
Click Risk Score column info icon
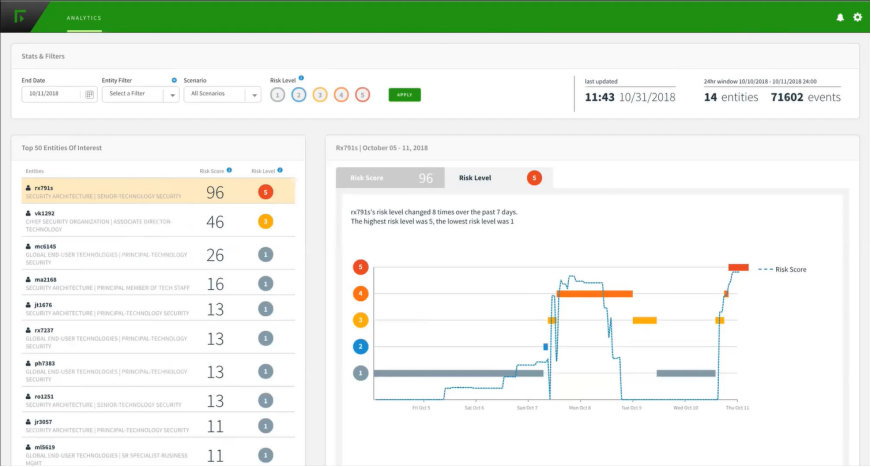click(229, 171)
